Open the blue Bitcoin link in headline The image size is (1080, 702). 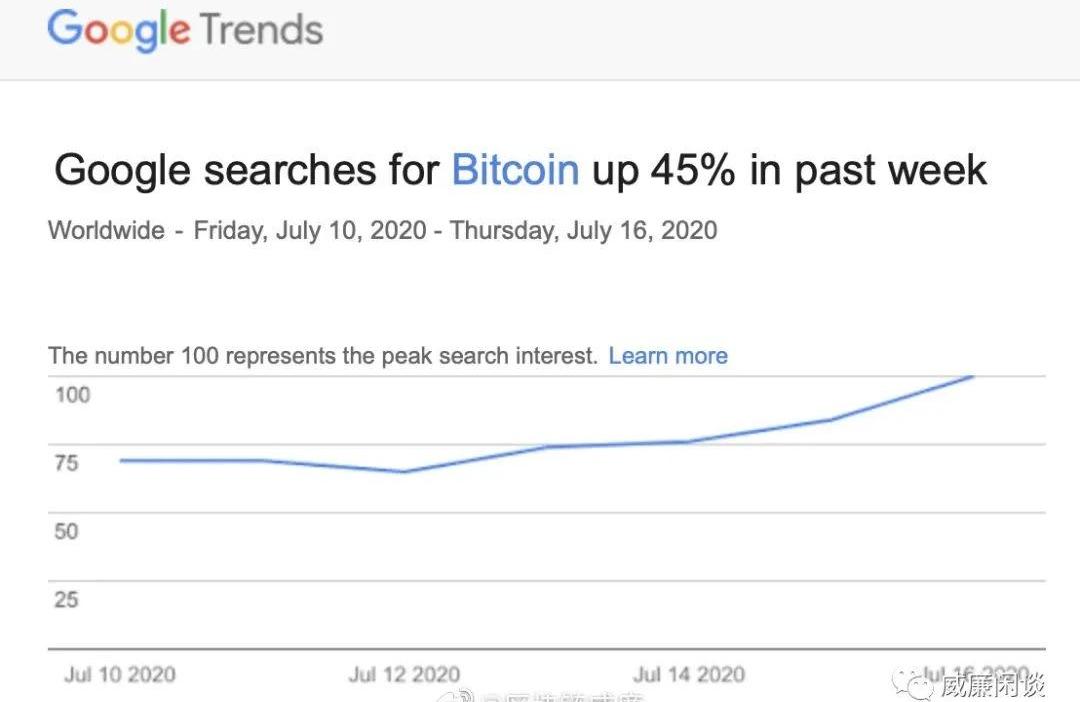(x=515, y=169)
